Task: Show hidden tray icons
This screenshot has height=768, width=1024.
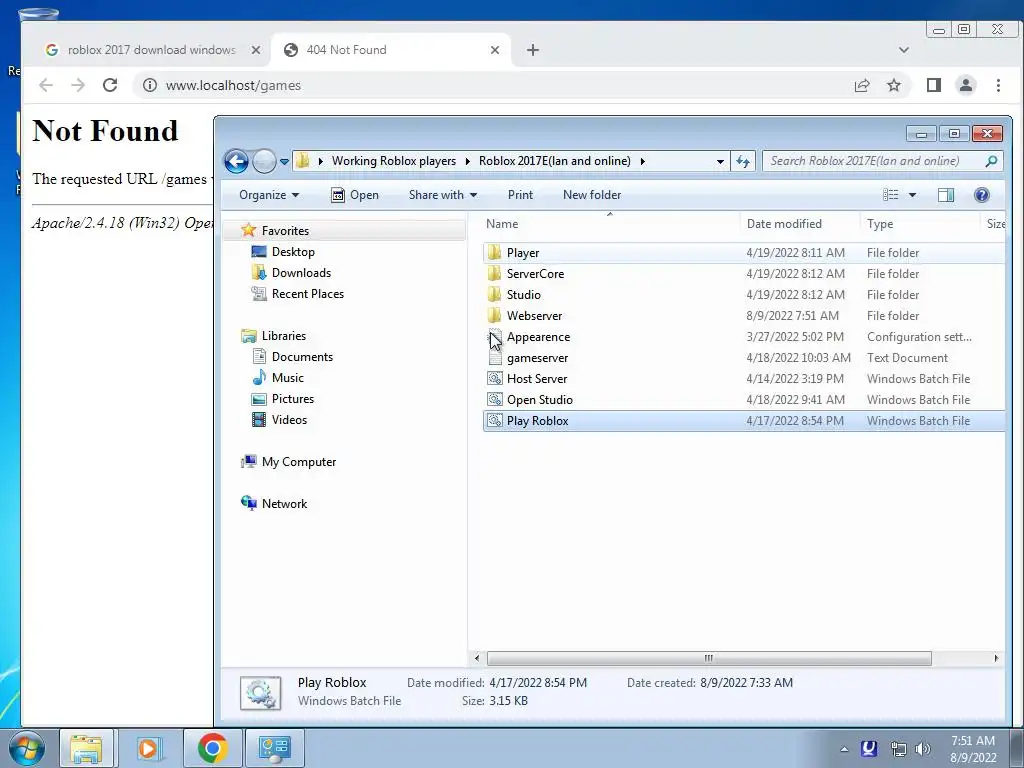Action: pyautogui.click(x=844, y=749)
